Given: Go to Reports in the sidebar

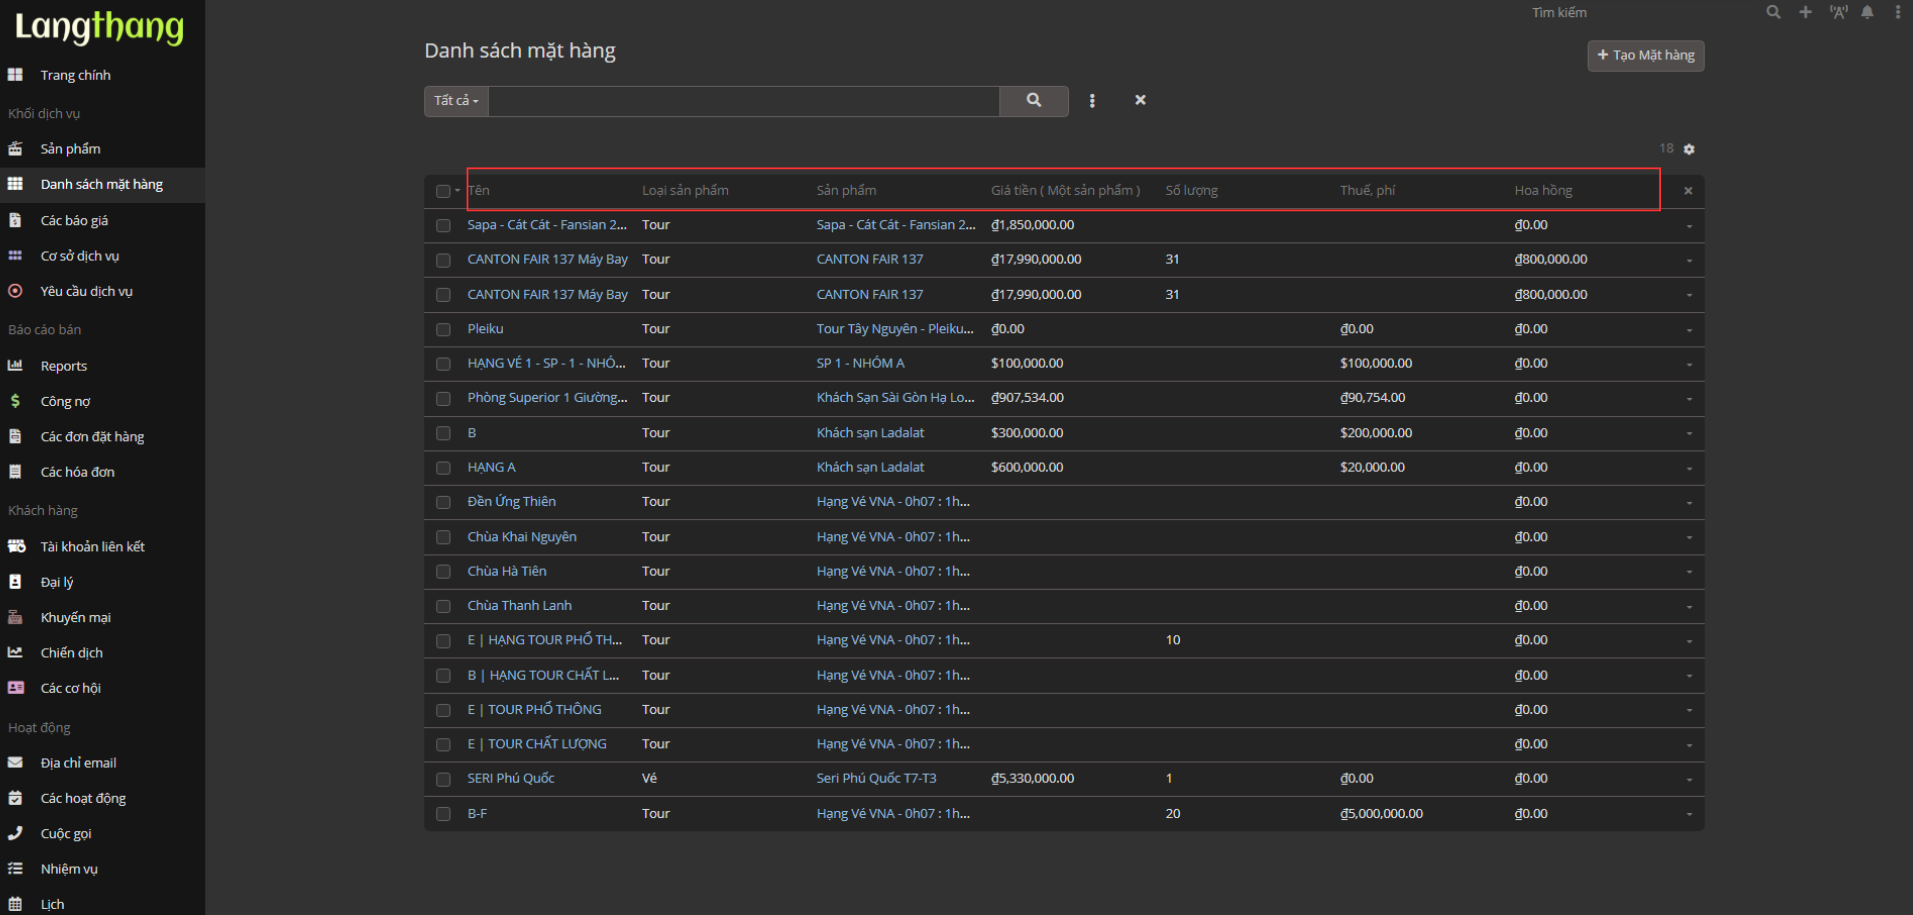Looking at the screenshot, I should click(64, 366).
